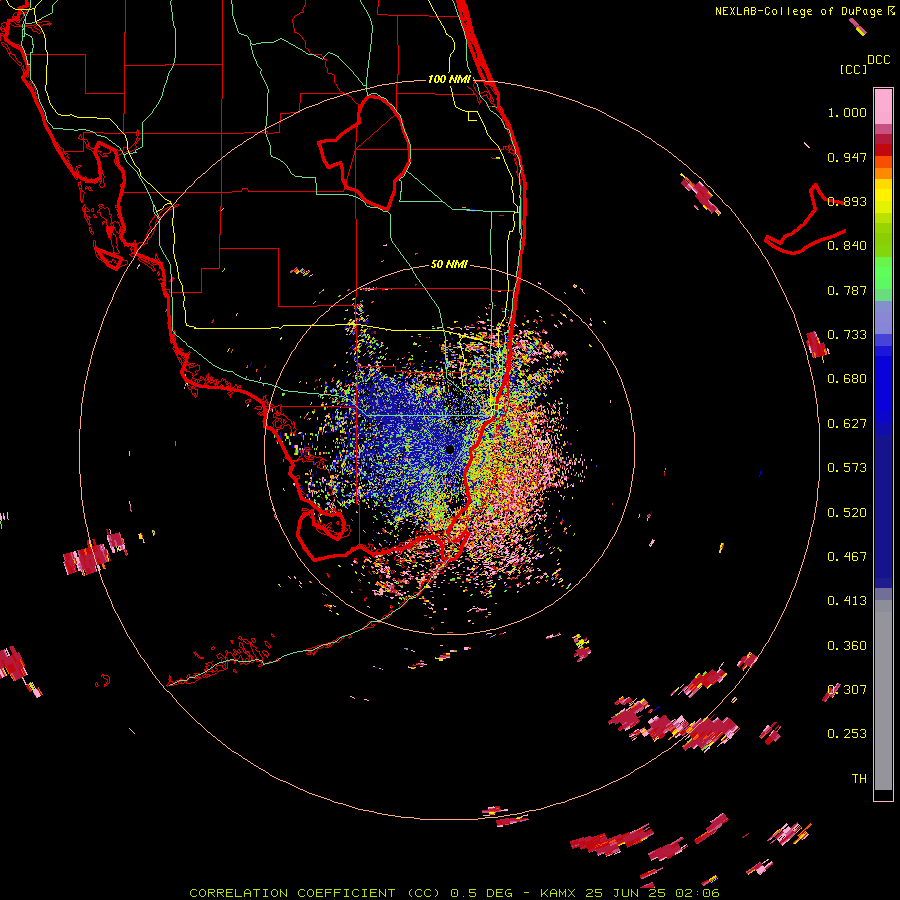The image size is (900, 900).
Task: Click the 0.840 scale value
Action: click(x=847, y=246)
